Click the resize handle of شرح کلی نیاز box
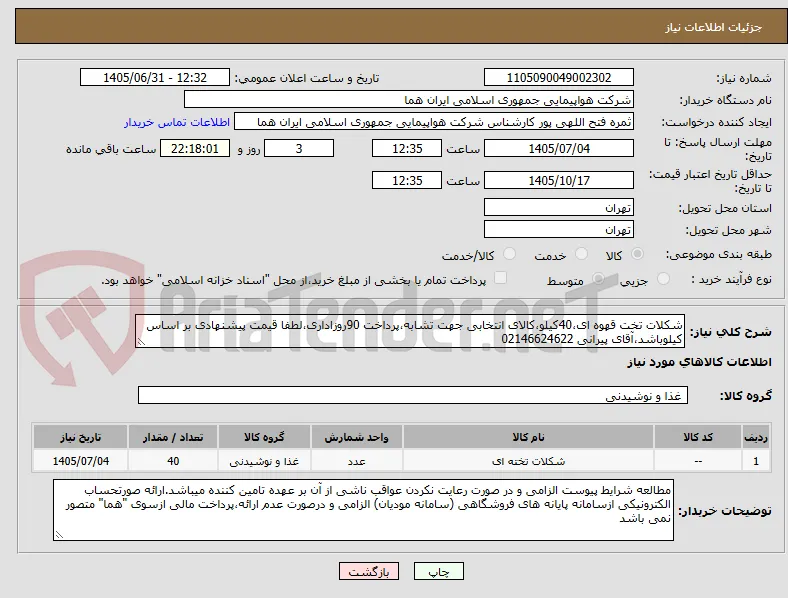788x598 pixels. (141, 342)
